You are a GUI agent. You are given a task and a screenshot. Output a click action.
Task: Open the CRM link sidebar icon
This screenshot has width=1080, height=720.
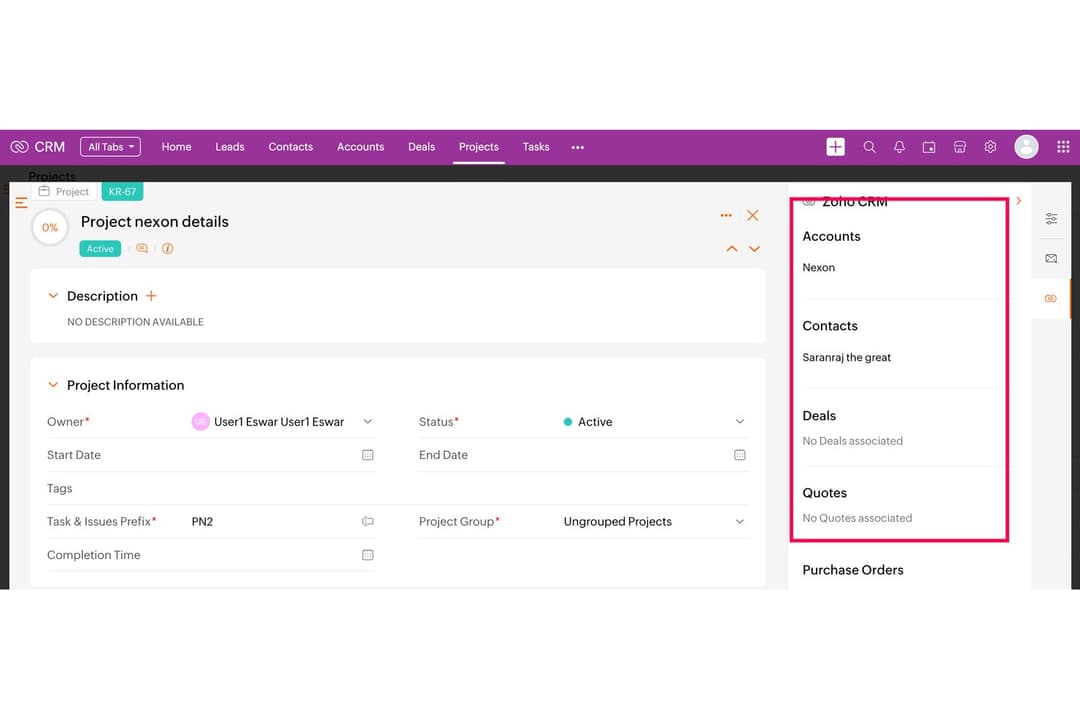pos(1050,298)
